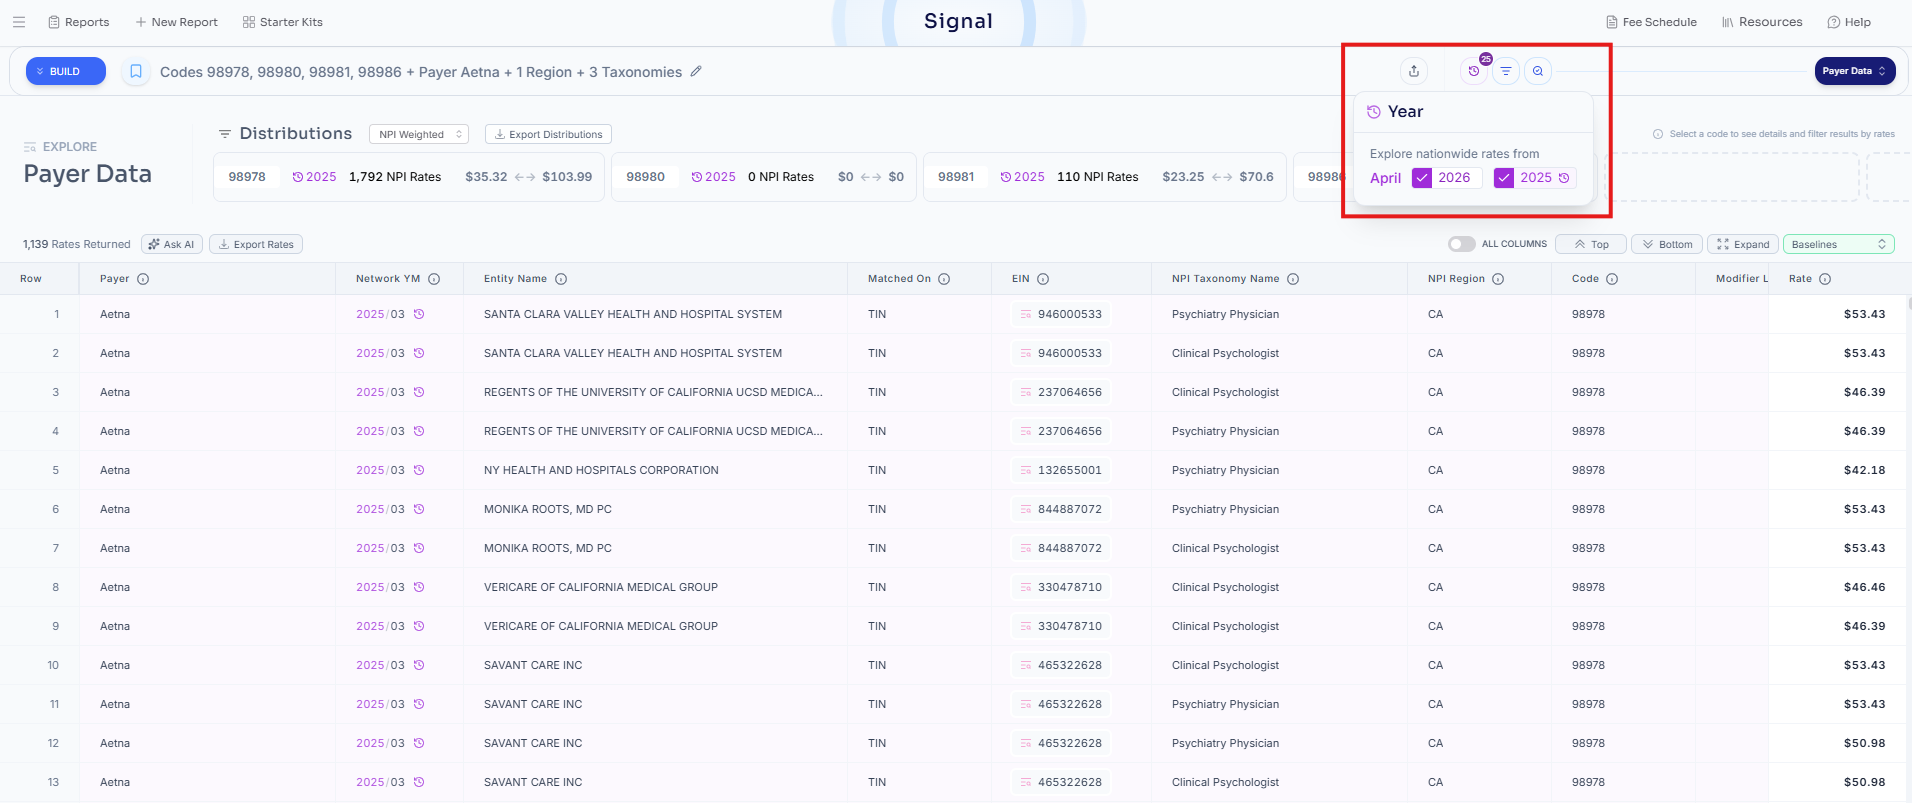Click EIN icon beside 946000533 in row 1
This screenshot has width=1912, height=803.
[1026, 314]
